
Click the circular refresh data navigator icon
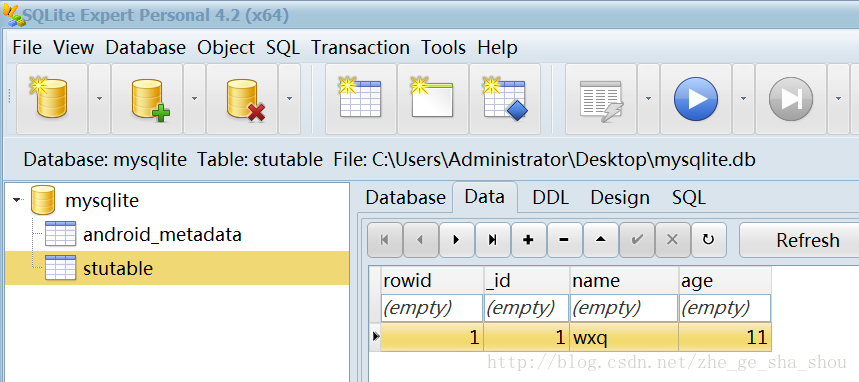708,240
